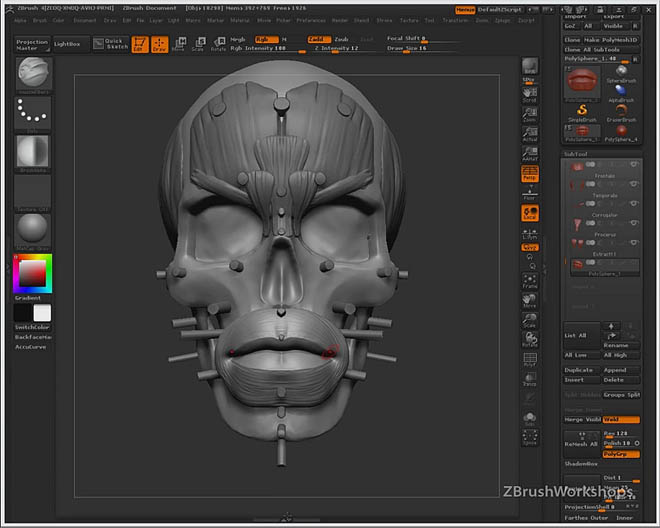Click the Actual size icon
Viewport: 660px width, 528px height.
pos(530,134)
